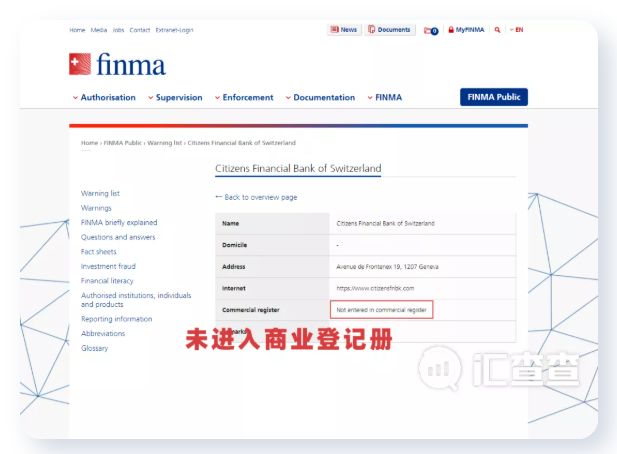617x454 pixels.
Task: Click Back to overview page
Action: (256, 197)
